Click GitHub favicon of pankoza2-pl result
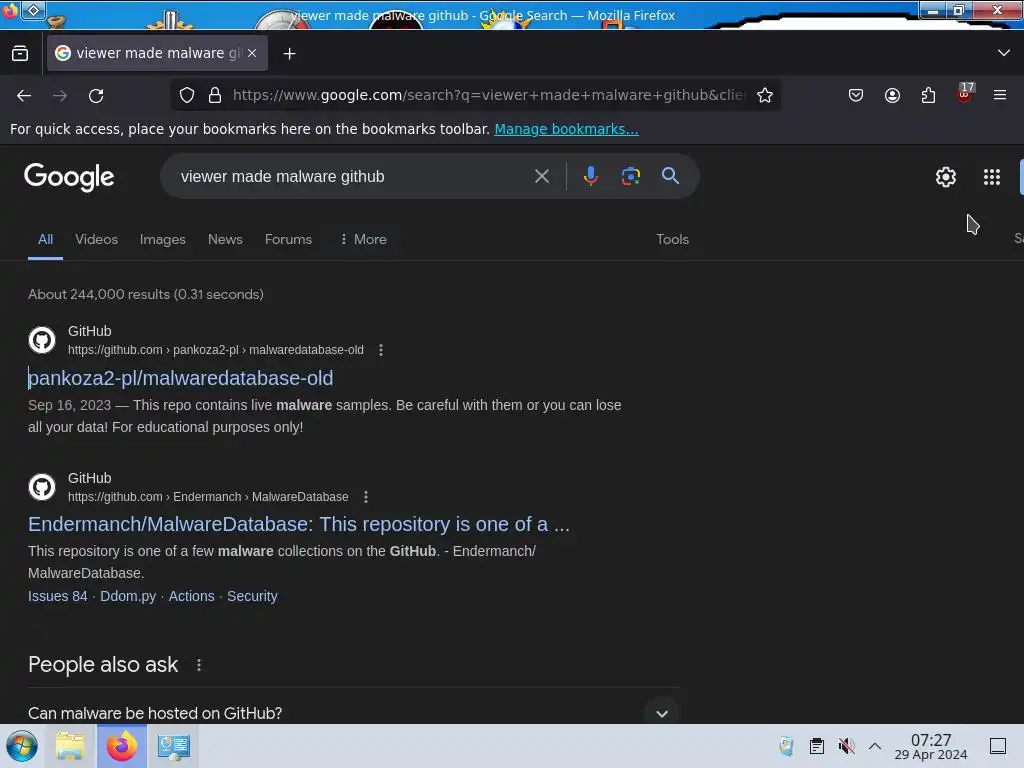The image size is (1024, 768). tap(42, 340)
